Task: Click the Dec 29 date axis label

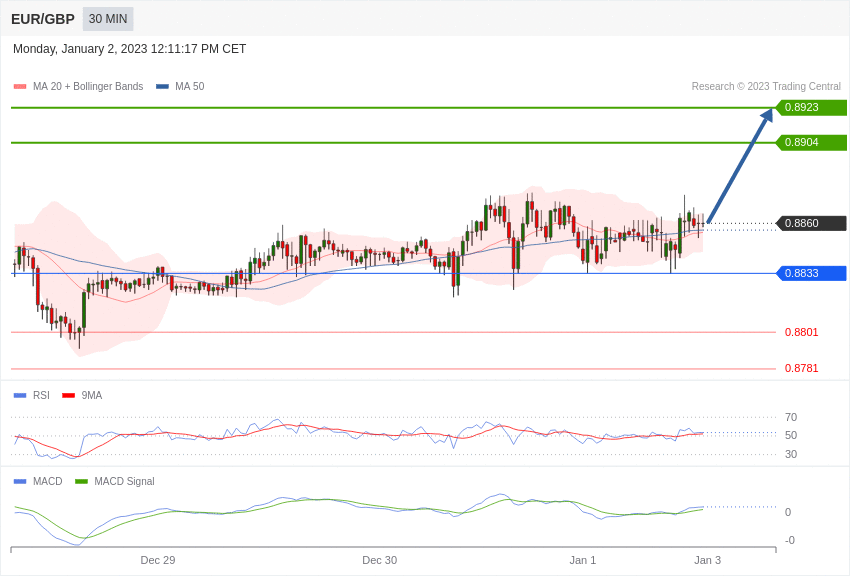Action: tap(158, 560)
